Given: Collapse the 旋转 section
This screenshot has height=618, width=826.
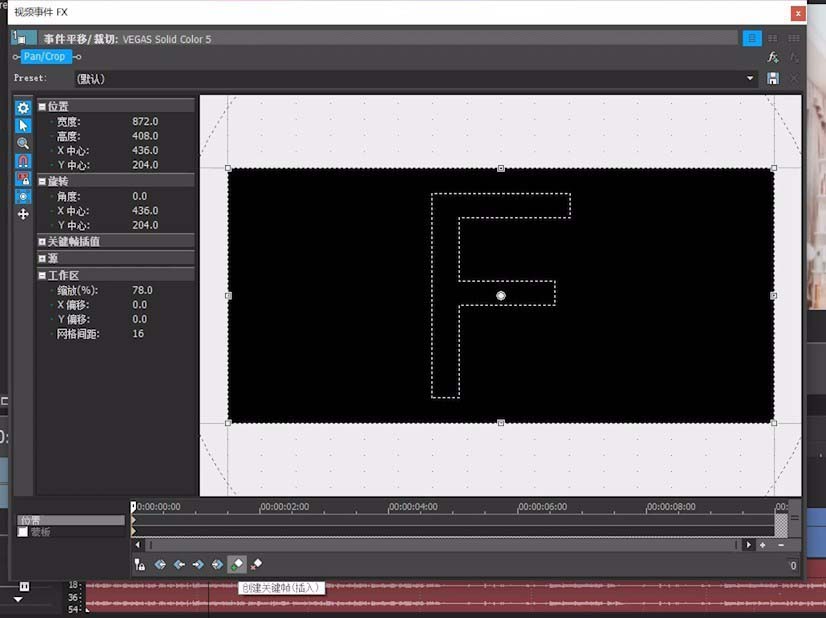Looking at the screenshot, I should click(x=42, y=181).
